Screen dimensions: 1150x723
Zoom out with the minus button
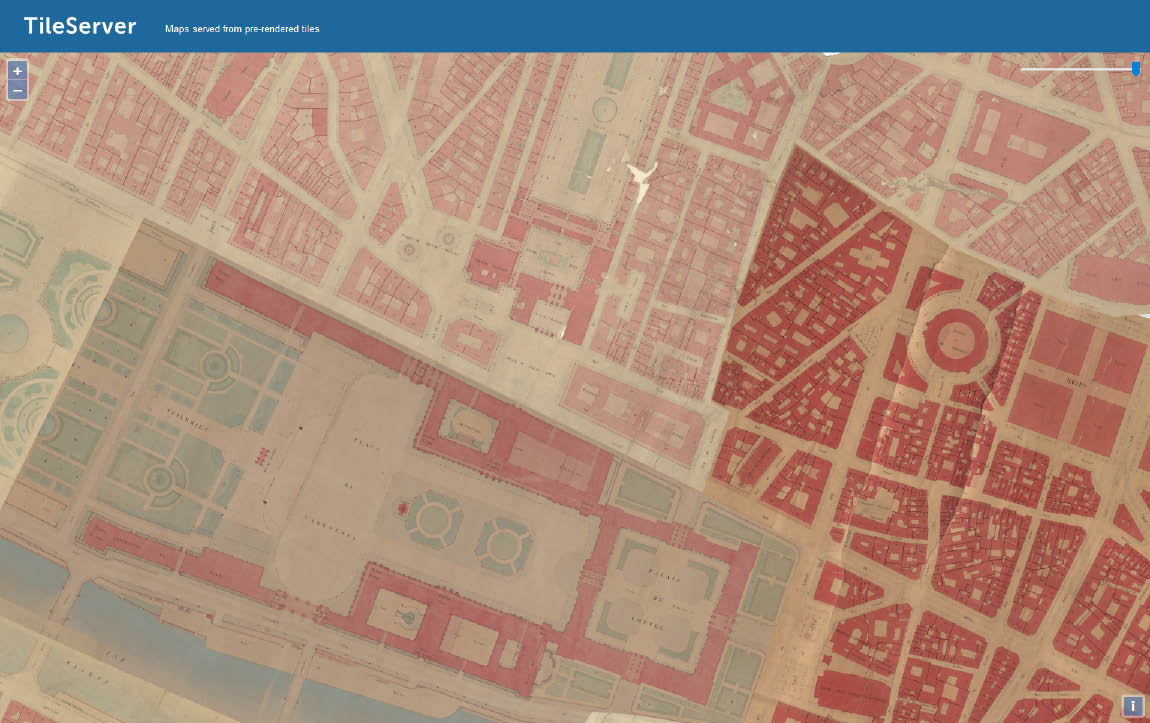pyautogui.click(x=17, y=91)
